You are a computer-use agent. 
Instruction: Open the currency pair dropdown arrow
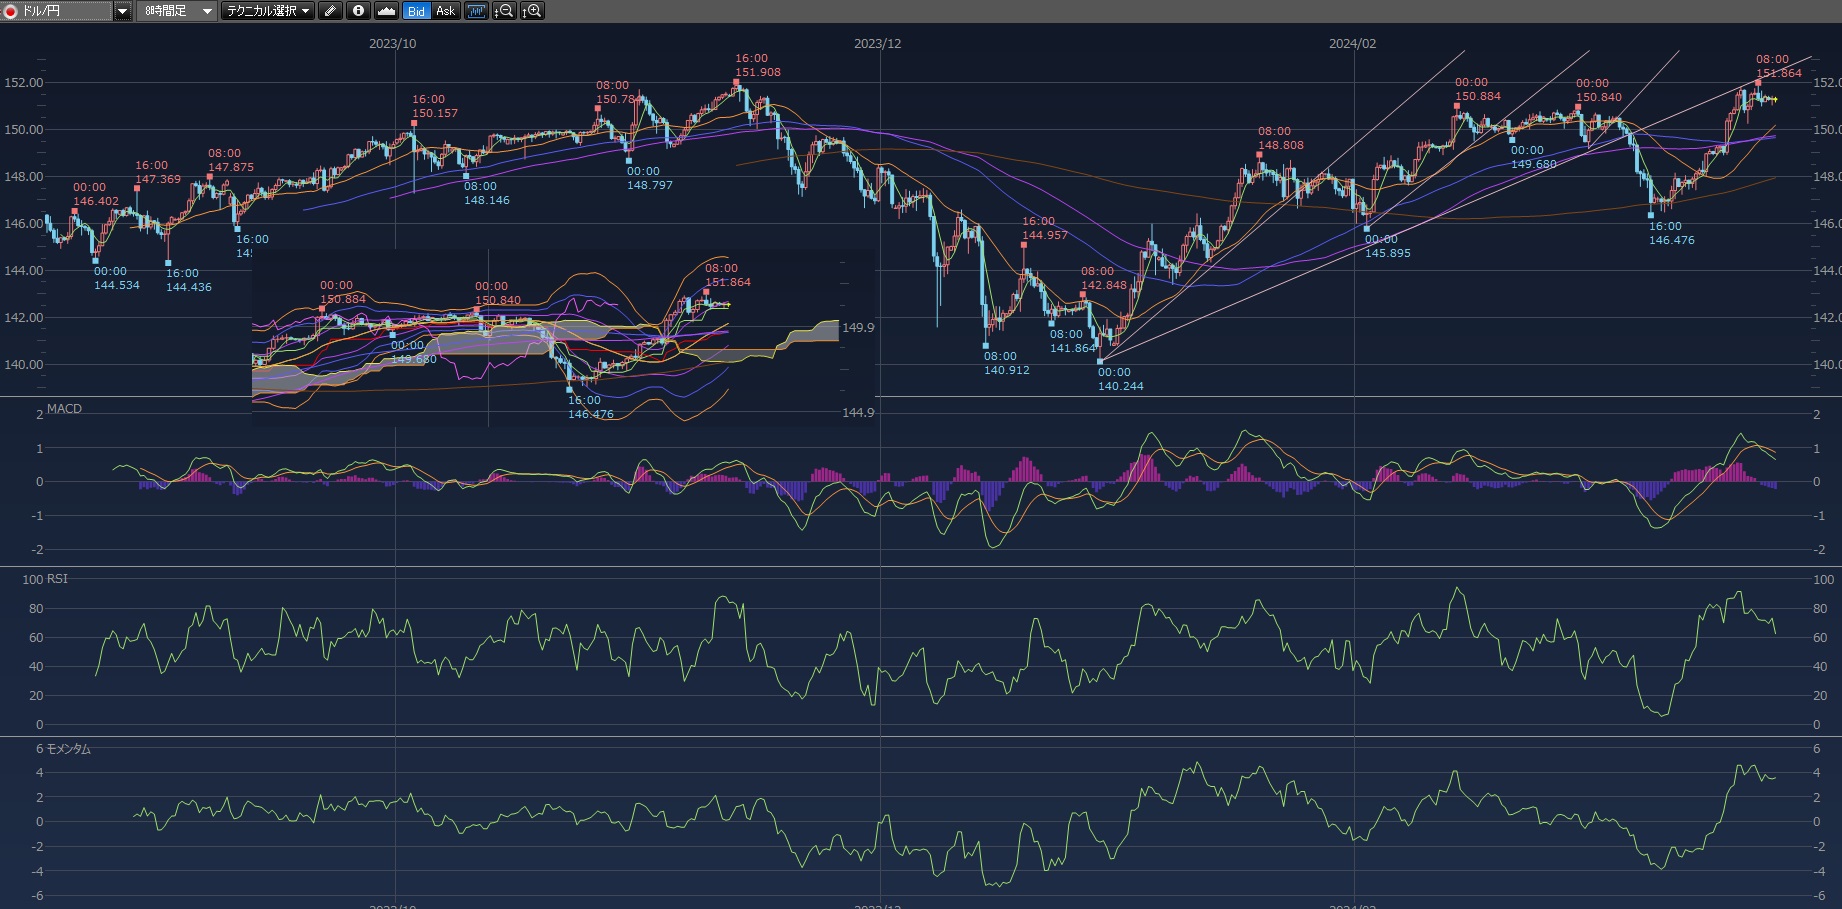point(122,11)
